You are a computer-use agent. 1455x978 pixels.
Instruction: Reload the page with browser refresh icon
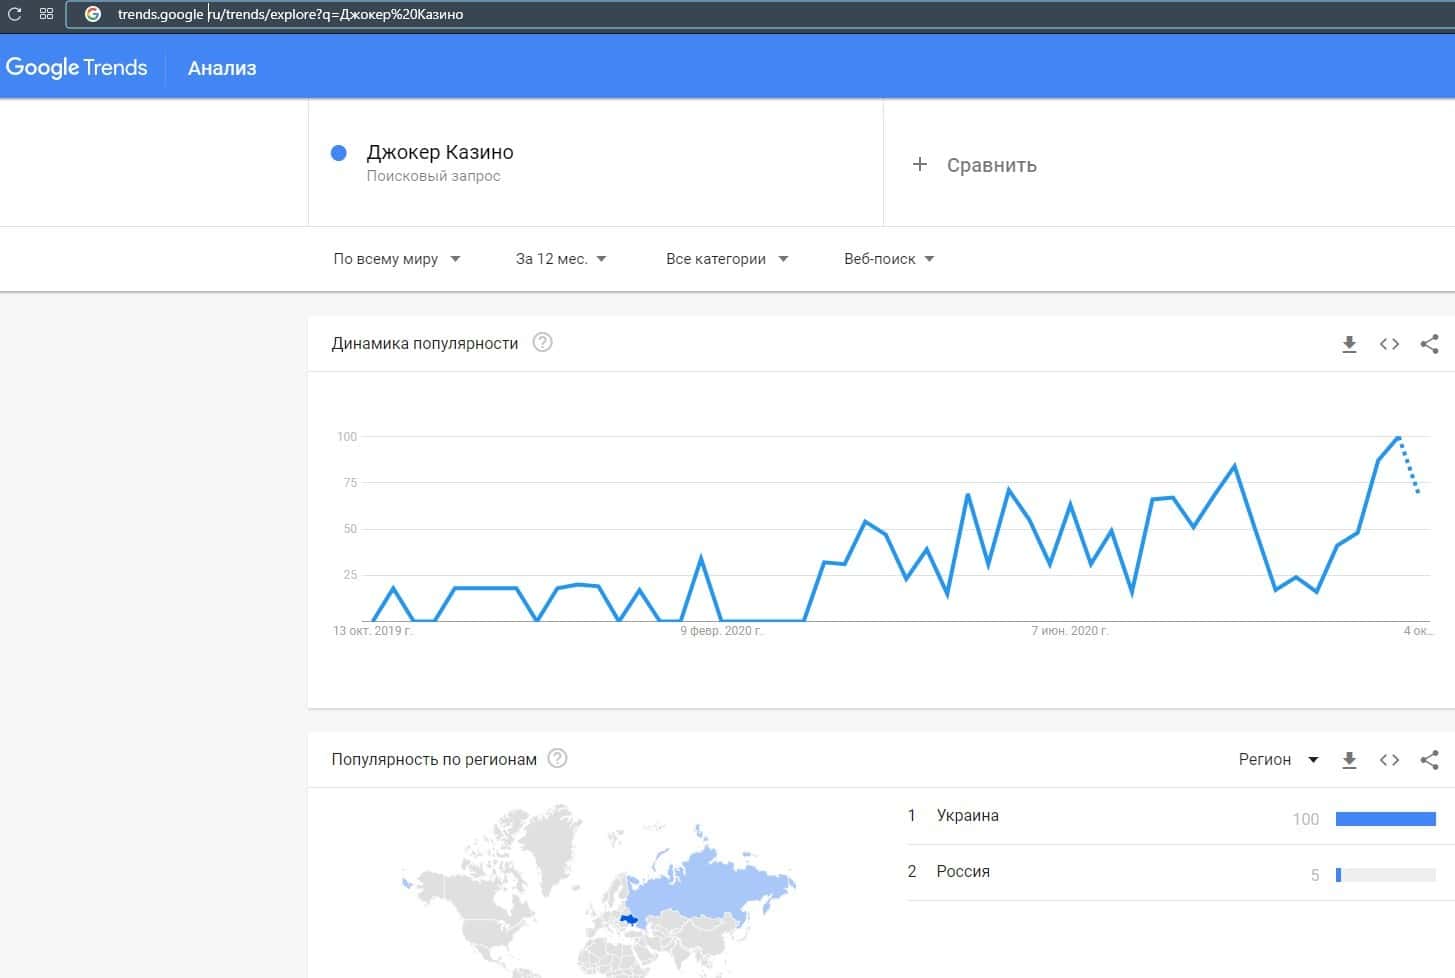[x=15, y=14]
